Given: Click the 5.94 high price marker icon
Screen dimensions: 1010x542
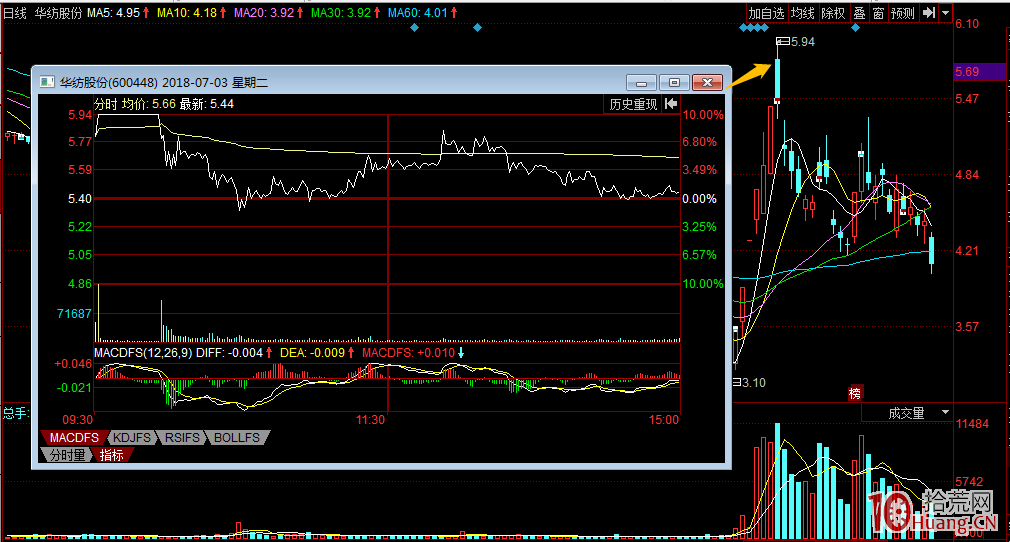Looking at the screenshot, I should (783, 41).
